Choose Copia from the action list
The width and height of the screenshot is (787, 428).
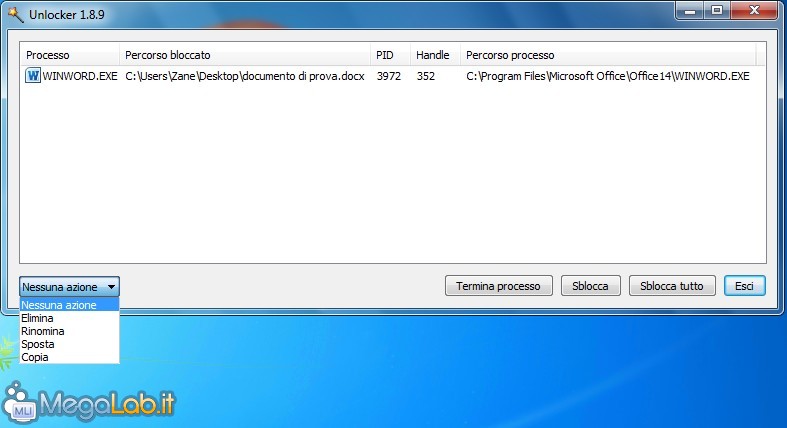coord(69,357)
